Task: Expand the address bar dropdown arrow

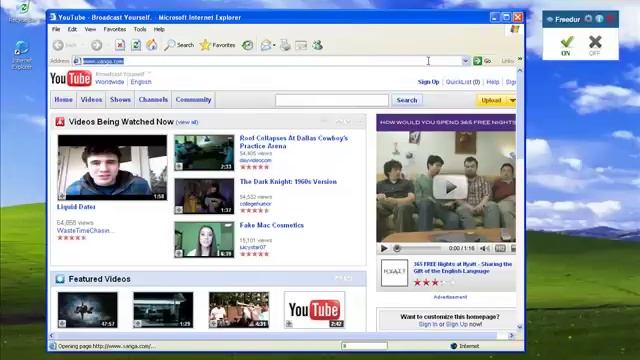Action: pyautogui.click(x=465, y=61)
